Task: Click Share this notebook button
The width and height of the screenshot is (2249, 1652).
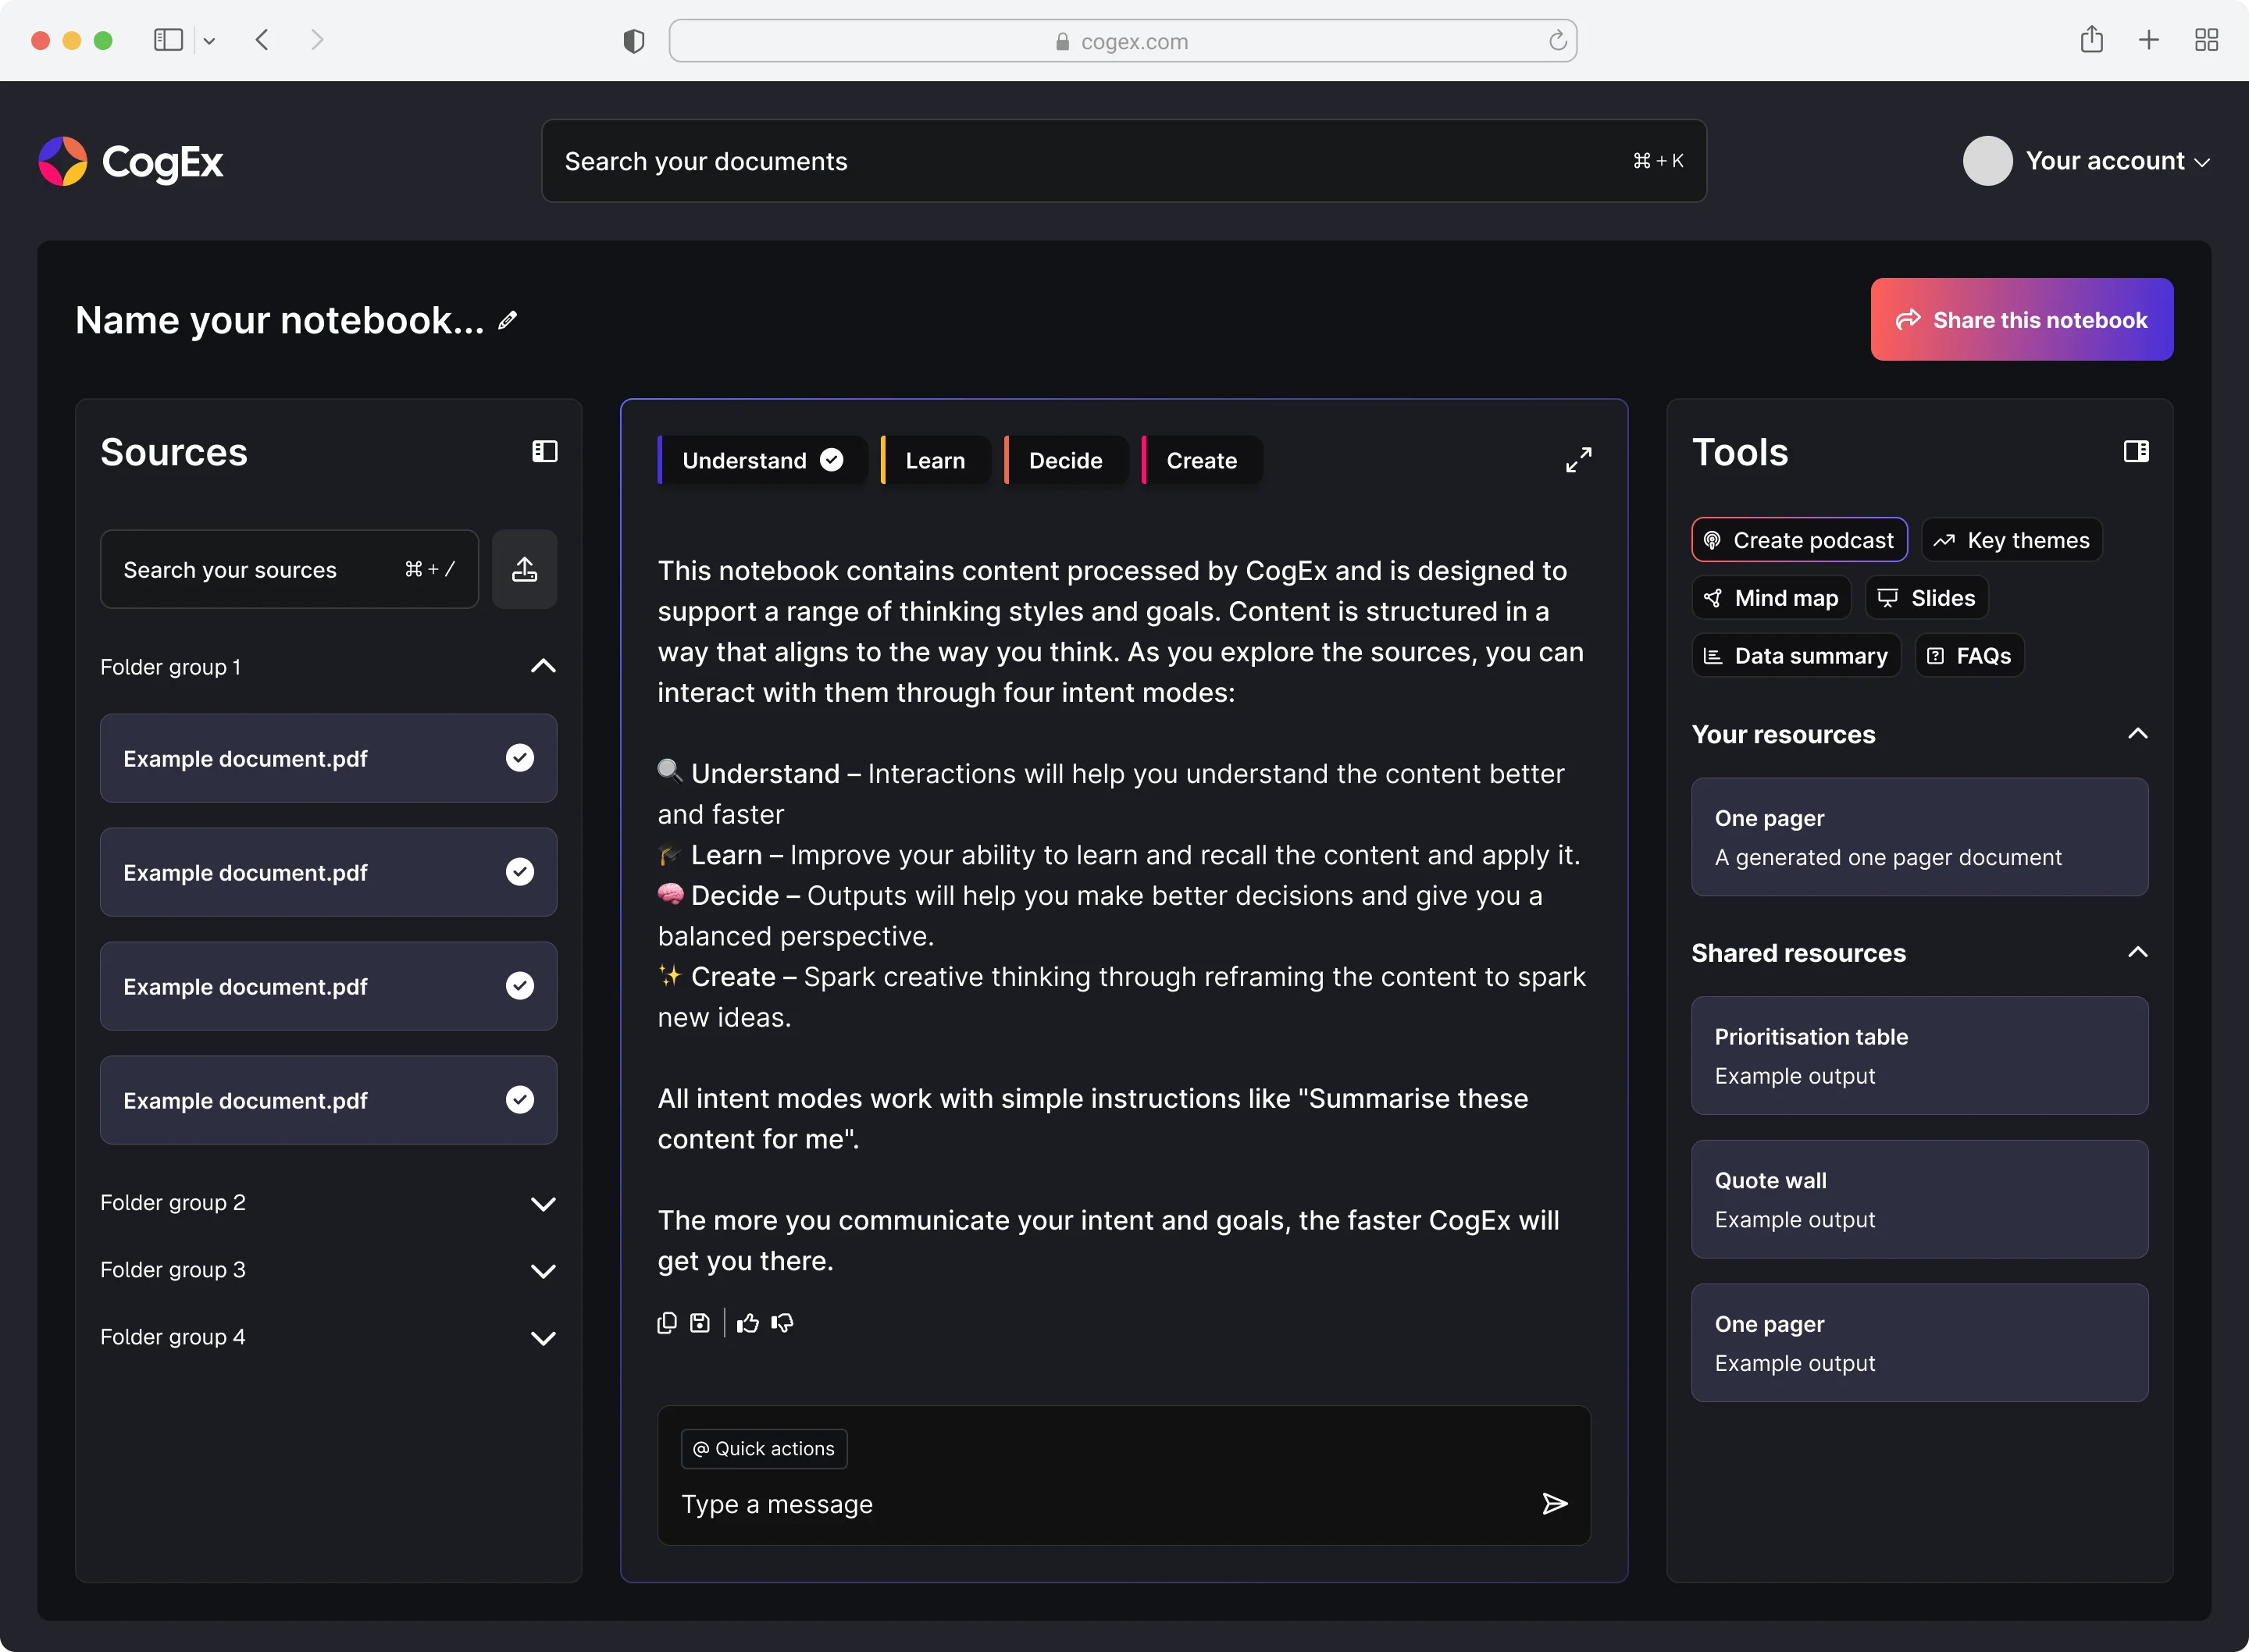Action: 2021,320
